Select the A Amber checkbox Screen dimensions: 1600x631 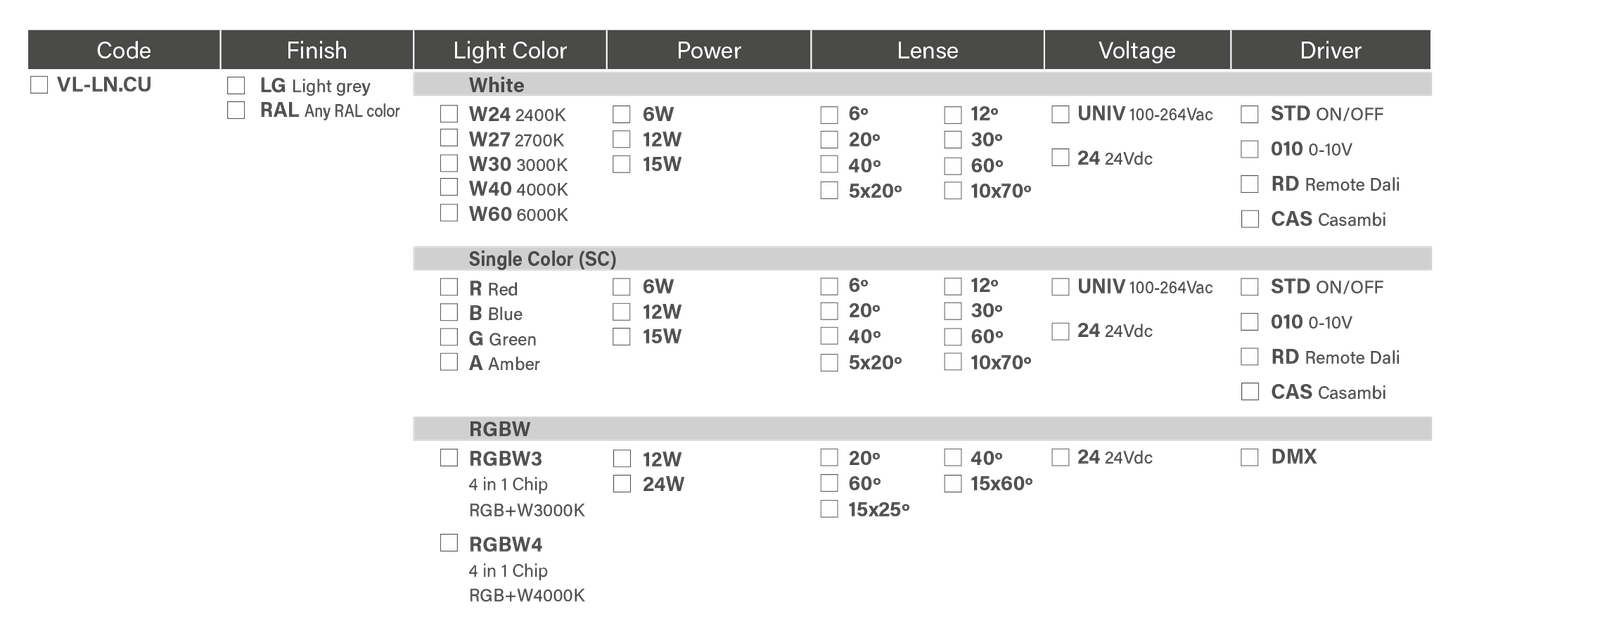[449, 363]
